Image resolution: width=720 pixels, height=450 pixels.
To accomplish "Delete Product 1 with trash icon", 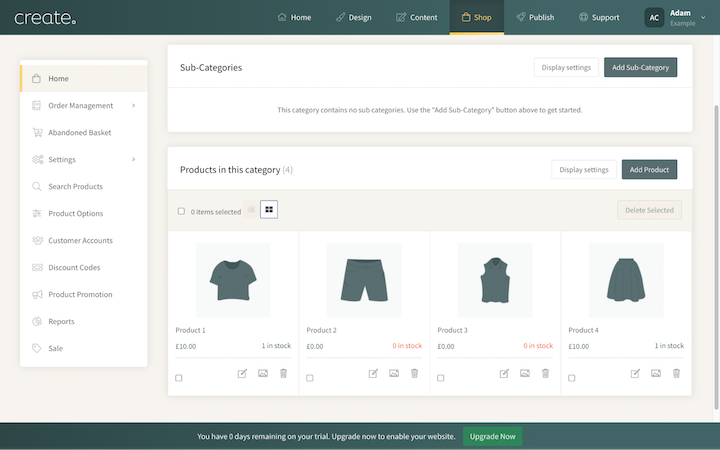I will point(283,373).
